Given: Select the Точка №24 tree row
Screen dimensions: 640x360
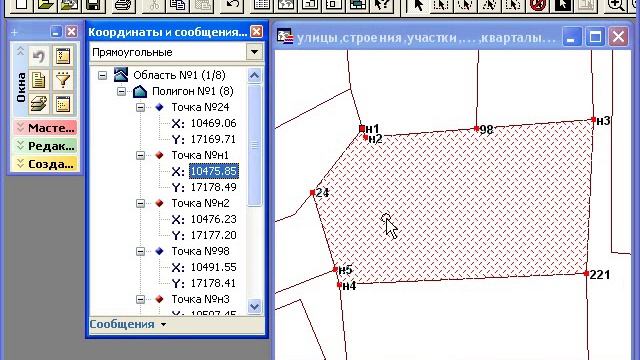Looking at the screenshot, I should (200, 107).
